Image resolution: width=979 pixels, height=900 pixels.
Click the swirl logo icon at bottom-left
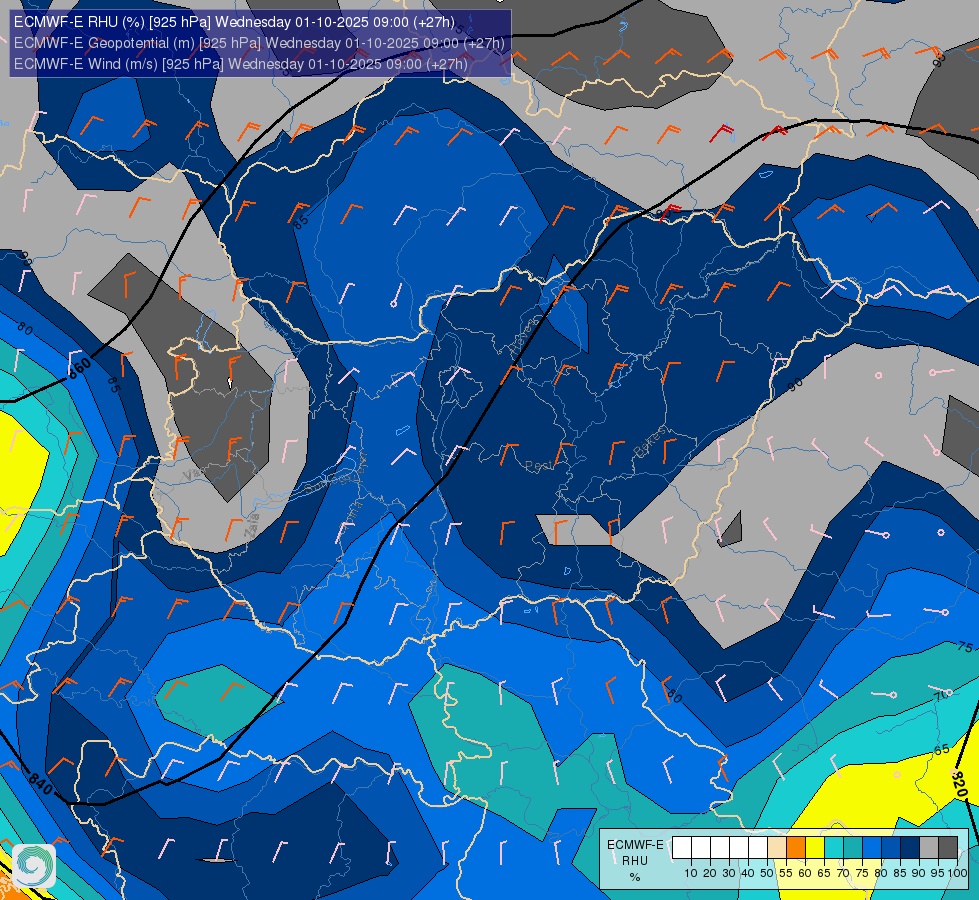[34, 866]
